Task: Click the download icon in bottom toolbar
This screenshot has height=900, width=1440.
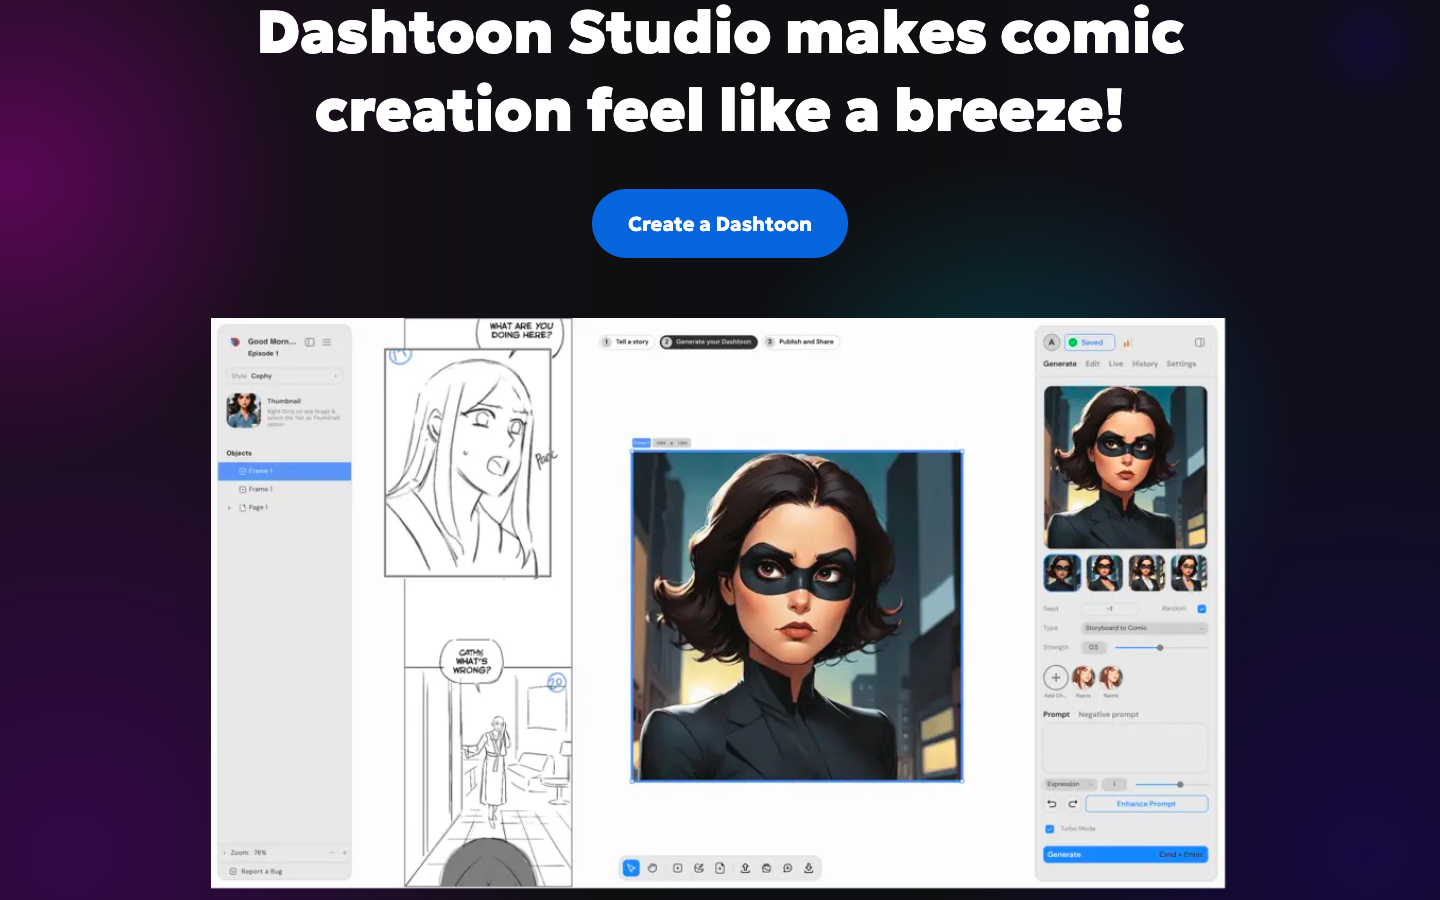Action: pyautogui.click(x=809, y=868)
